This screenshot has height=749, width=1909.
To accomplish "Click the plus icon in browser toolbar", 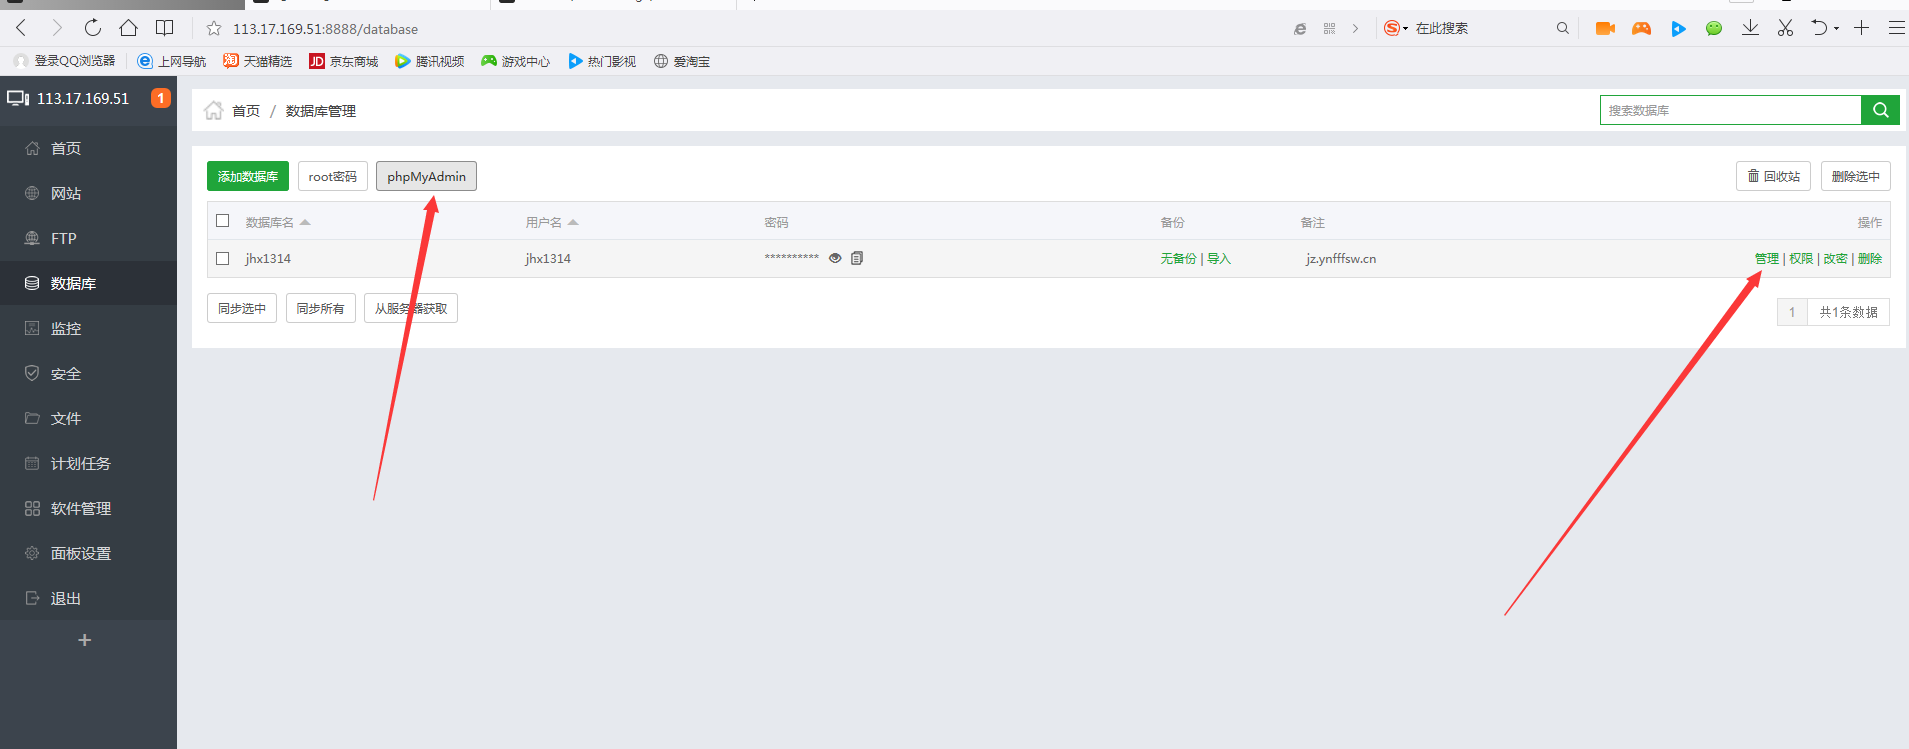I will coord(1861,28).
